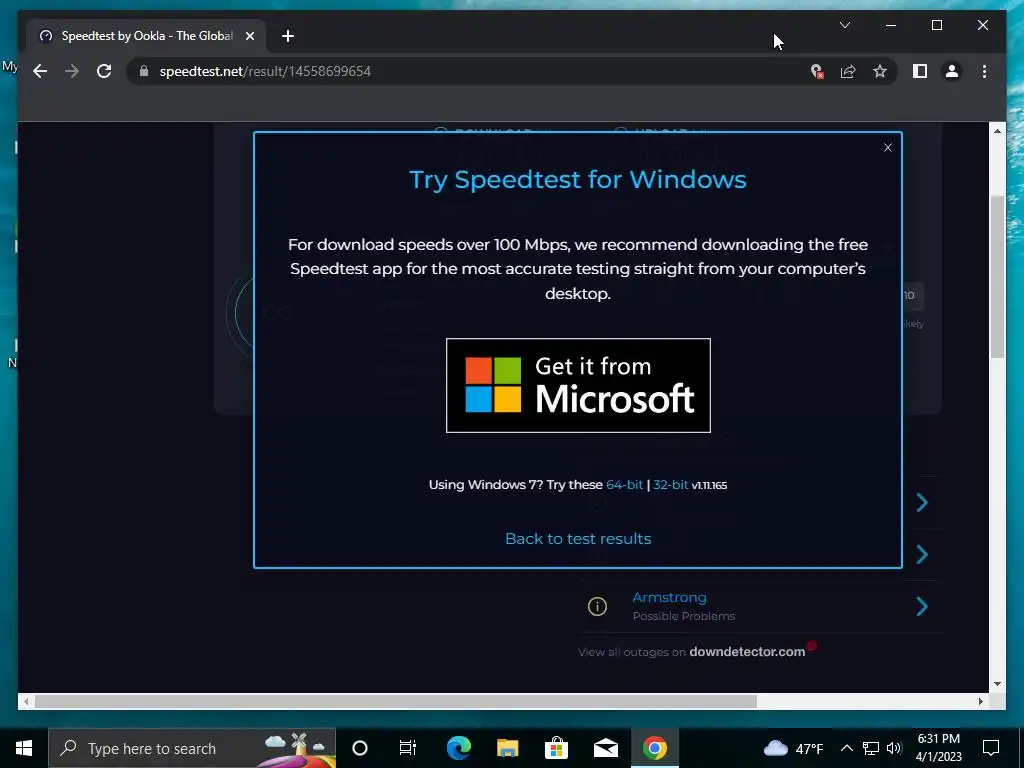1024x768 pixels.
Task: Open Task View on the taskbar
Action: click(x=408, y=748)
